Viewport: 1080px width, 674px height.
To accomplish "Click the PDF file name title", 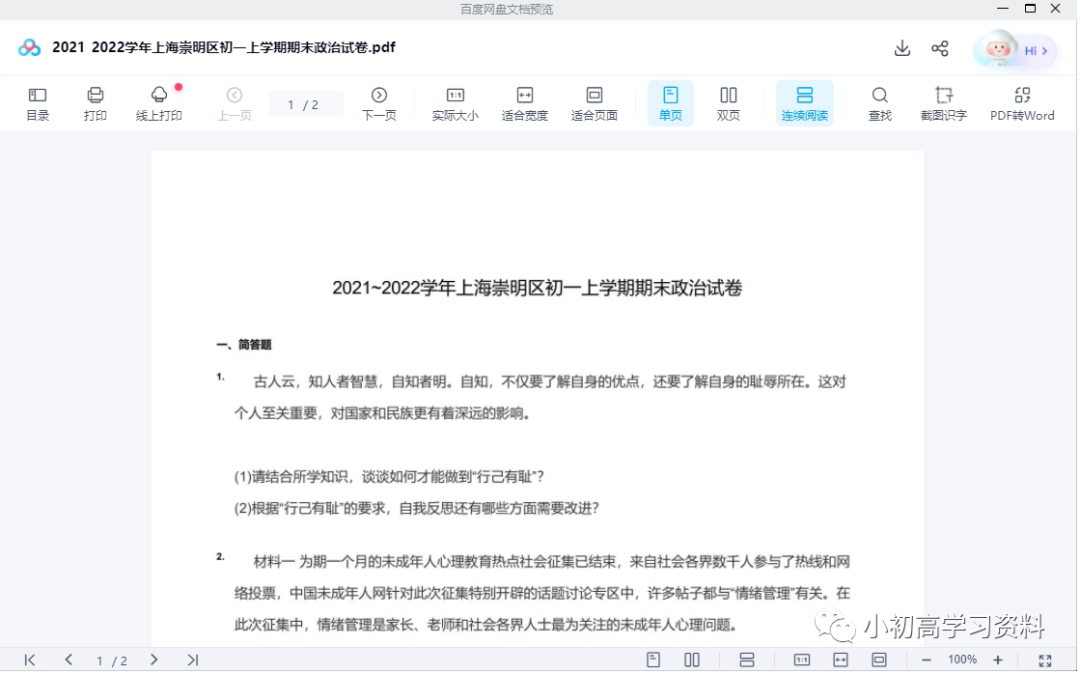I will pyautogui.click(x=224, y=47).
